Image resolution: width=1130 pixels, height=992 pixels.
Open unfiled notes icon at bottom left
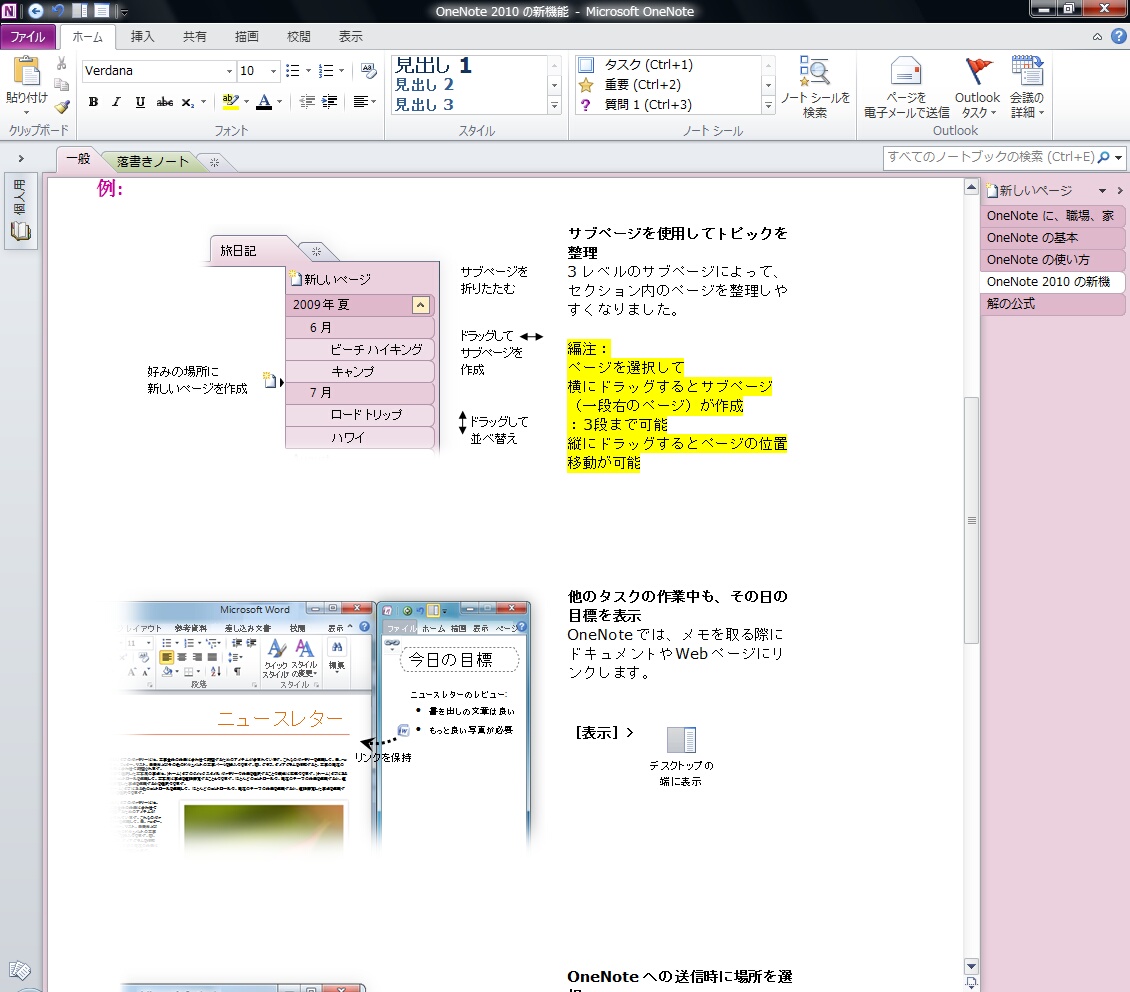(19, 970)
